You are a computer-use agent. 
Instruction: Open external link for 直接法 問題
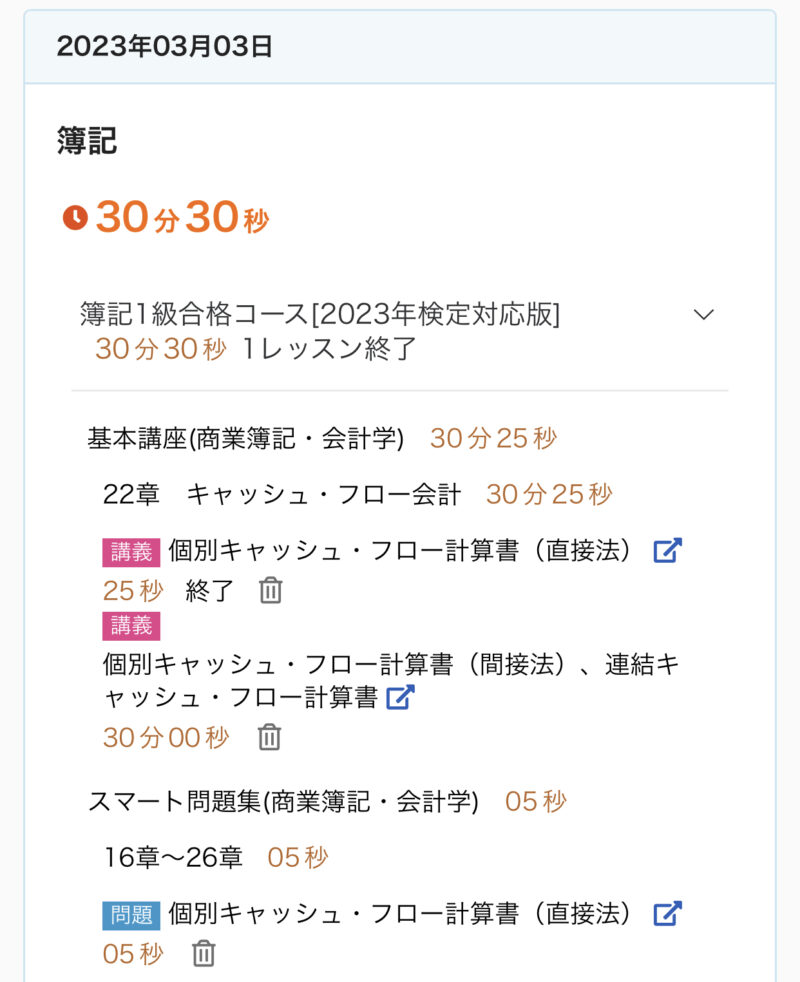click(667, 913)
